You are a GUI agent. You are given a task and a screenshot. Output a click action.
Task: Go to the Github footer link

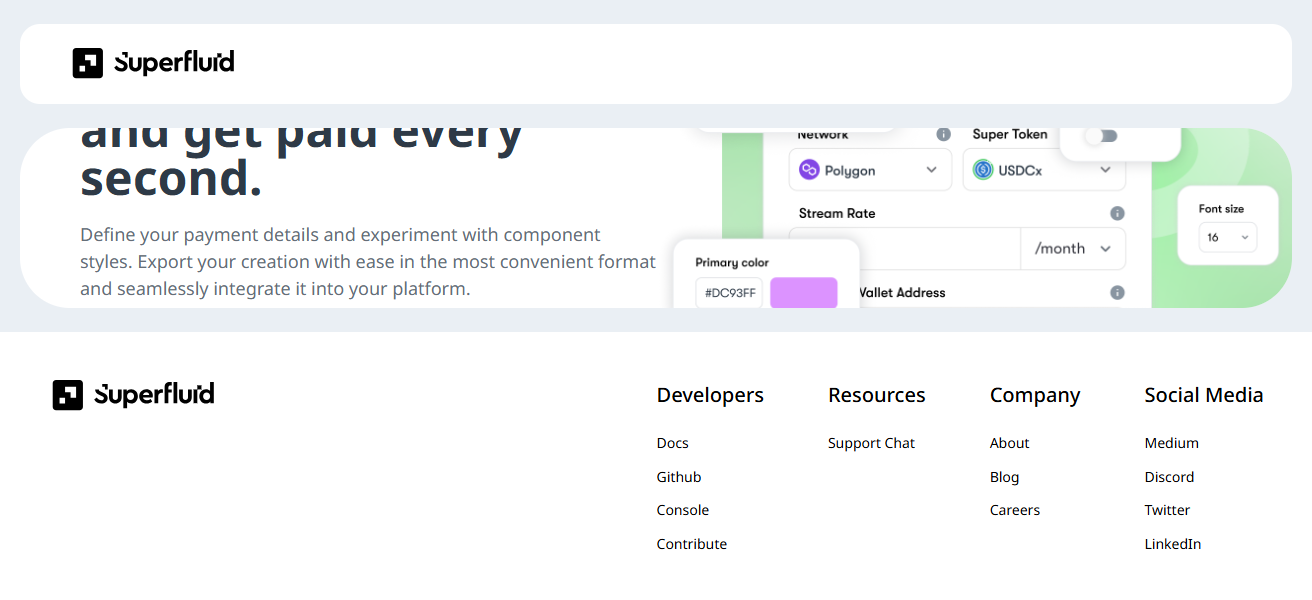coord(678,477)
